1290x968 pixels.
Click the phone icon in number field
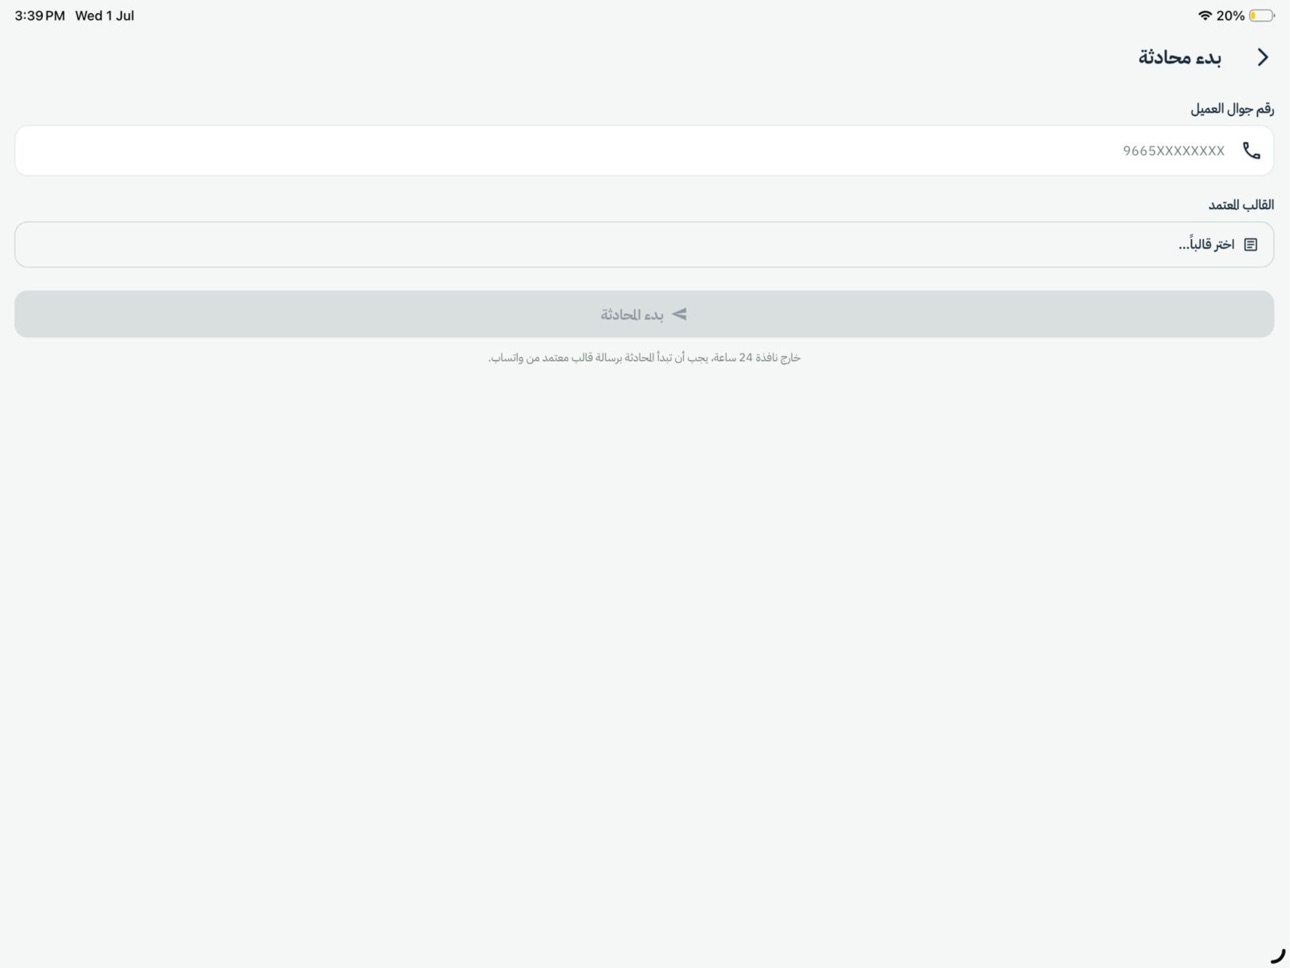[1251, 151]
